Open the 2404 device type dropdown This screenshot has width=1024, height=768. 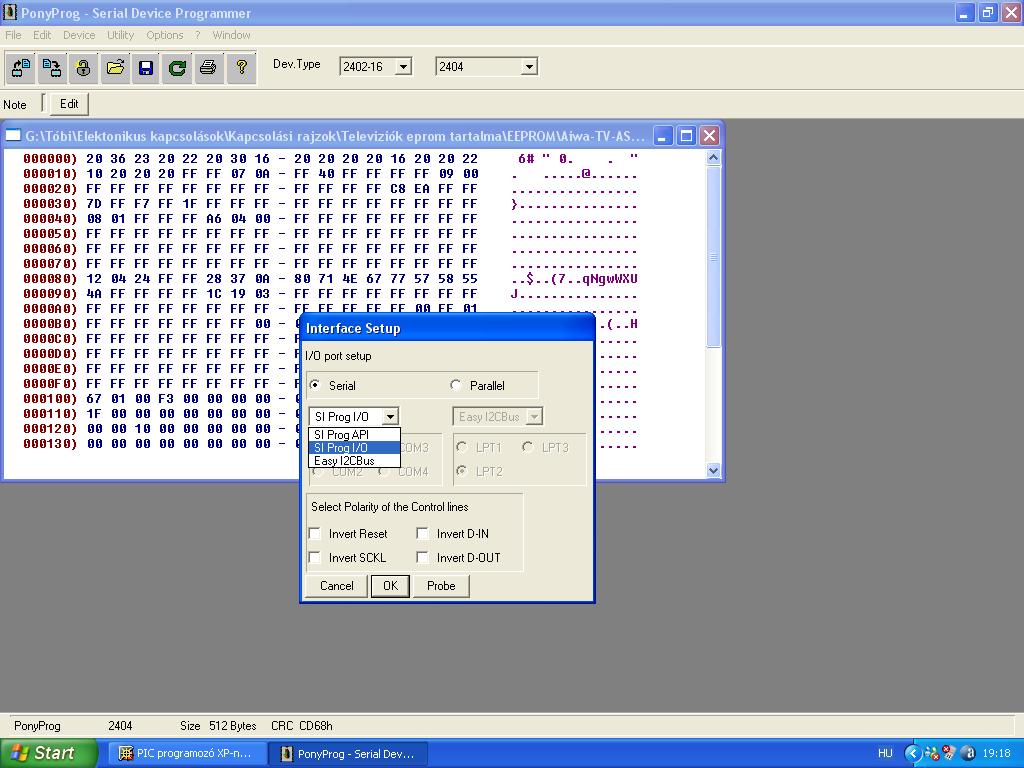530,67
